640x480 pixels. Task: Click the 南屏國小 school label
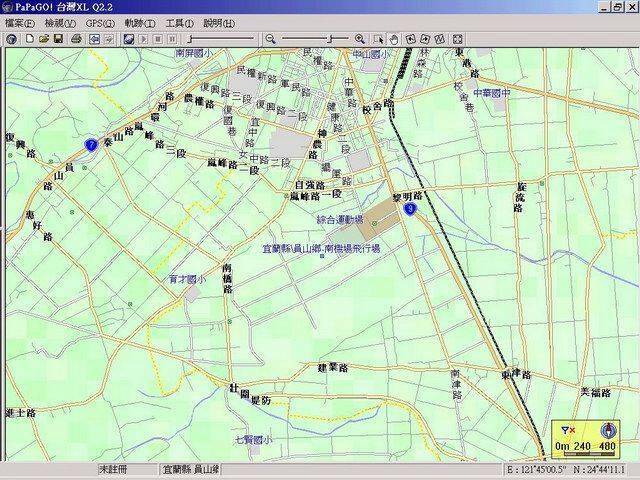click(194, 53)
